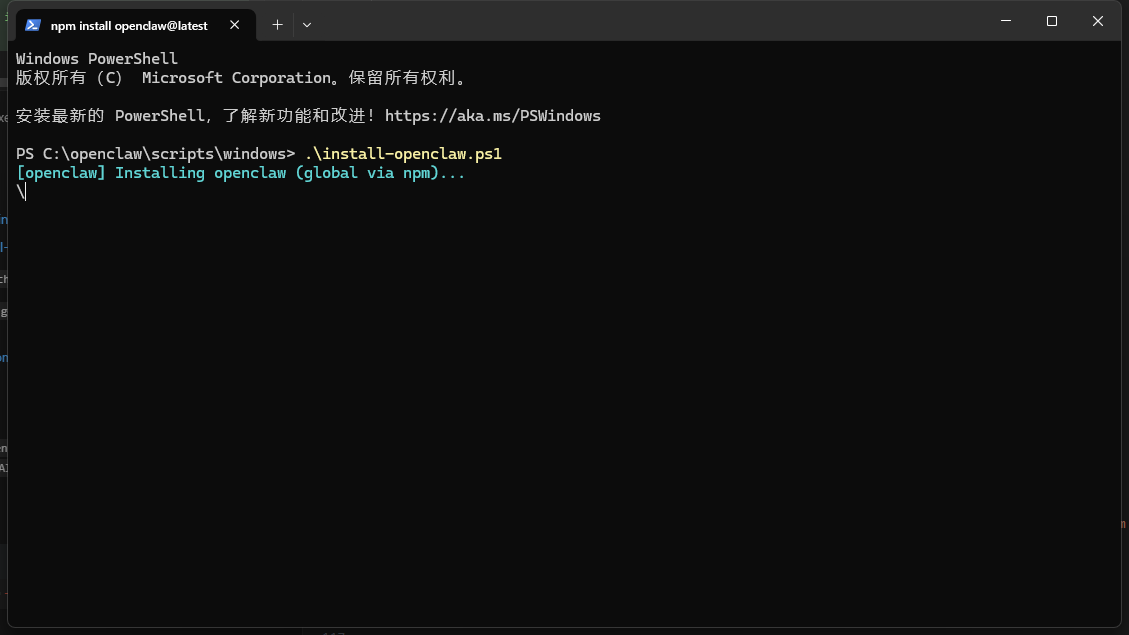Viewport: 1129px width, 635px height.
Task: Click the Windows PowerShell header line
Action: click(x=96, y=59)
